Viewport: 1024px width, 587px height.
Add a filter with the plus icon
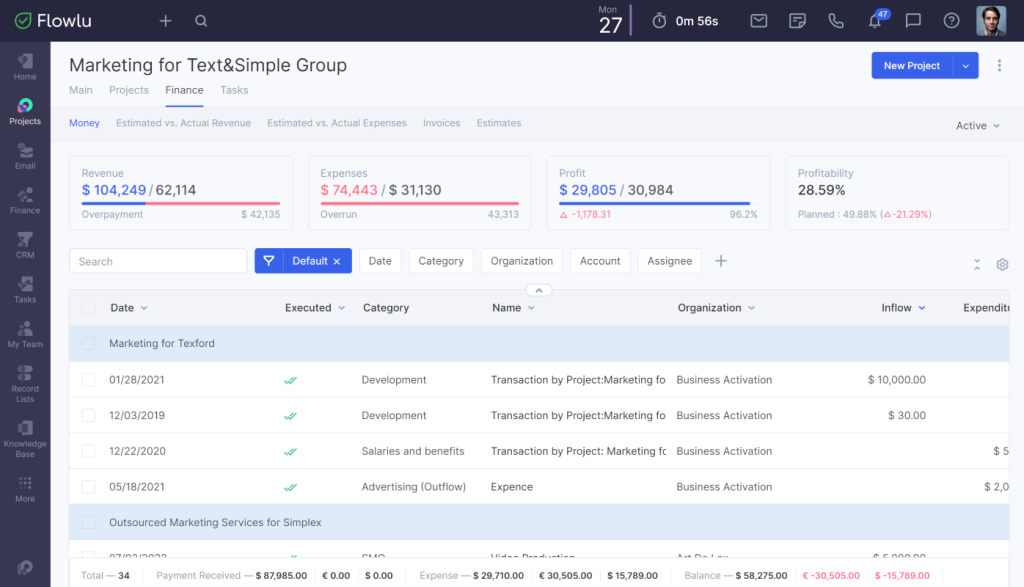click(721, 261)
